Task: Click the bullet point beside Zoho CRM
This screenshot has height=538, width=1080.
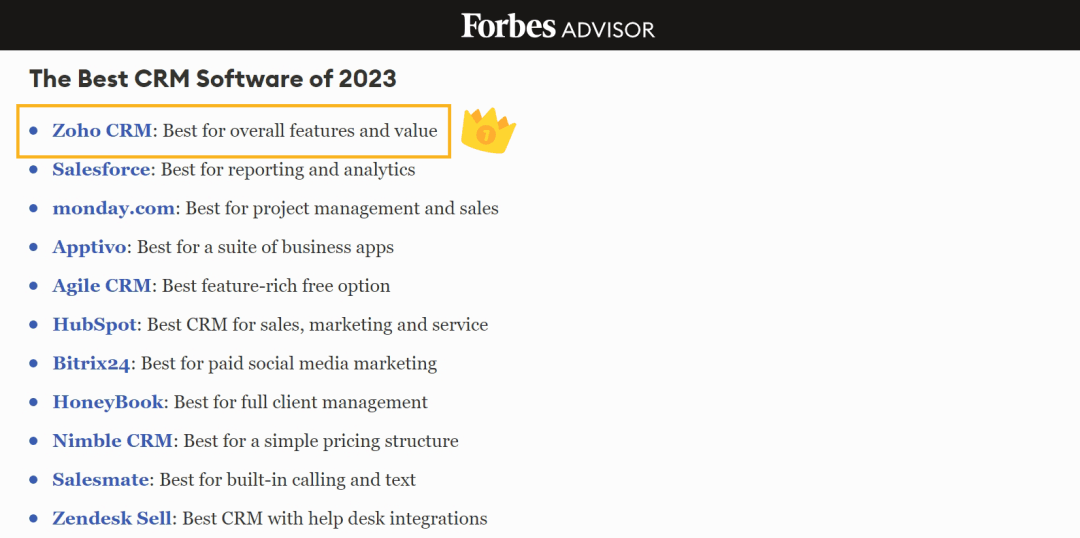Action: click(x=33, y=131)
